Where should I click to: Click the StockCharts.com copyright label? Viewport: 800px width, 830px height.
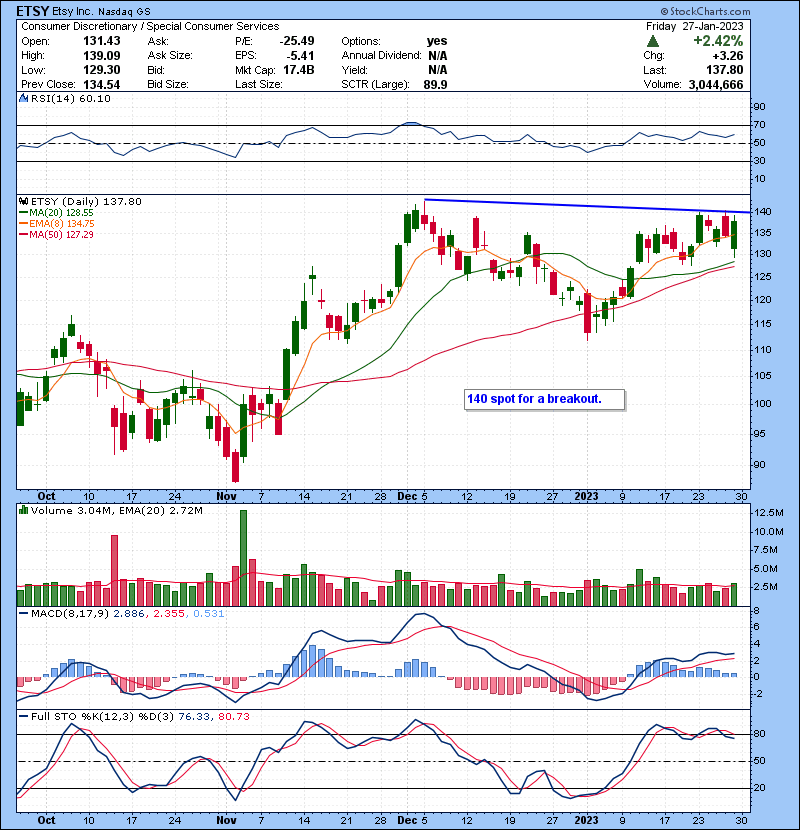coord(705,11)
